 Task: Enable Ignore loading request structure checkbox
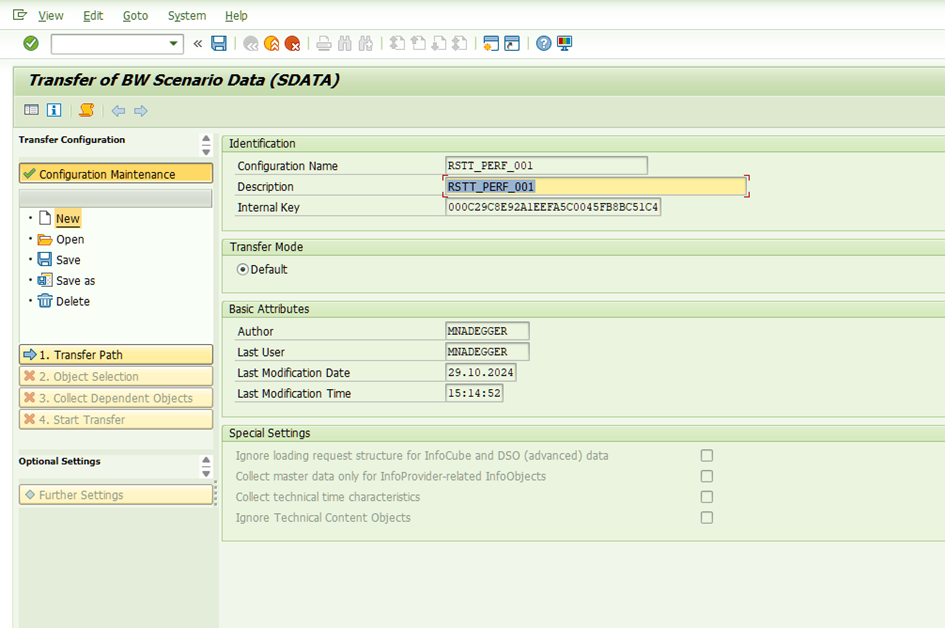(x=707, y=456)
